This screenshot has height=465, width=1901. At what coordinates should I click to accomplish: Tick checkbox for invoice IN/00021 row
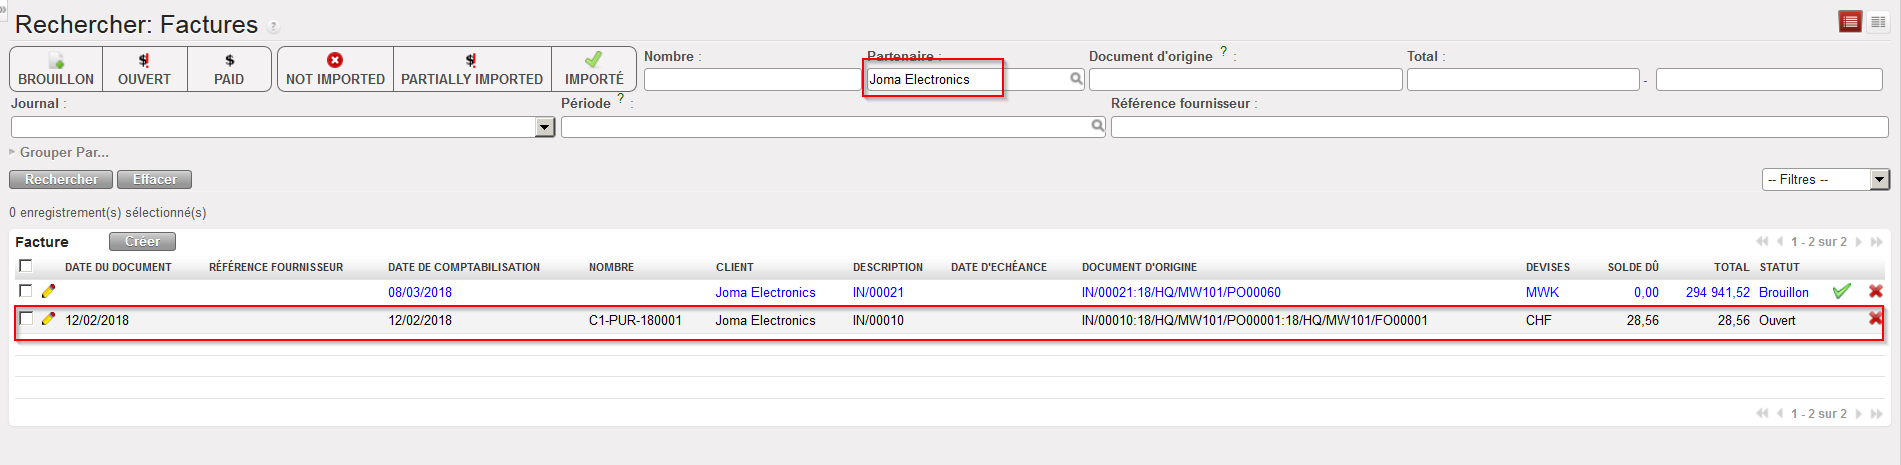(26, 291)
